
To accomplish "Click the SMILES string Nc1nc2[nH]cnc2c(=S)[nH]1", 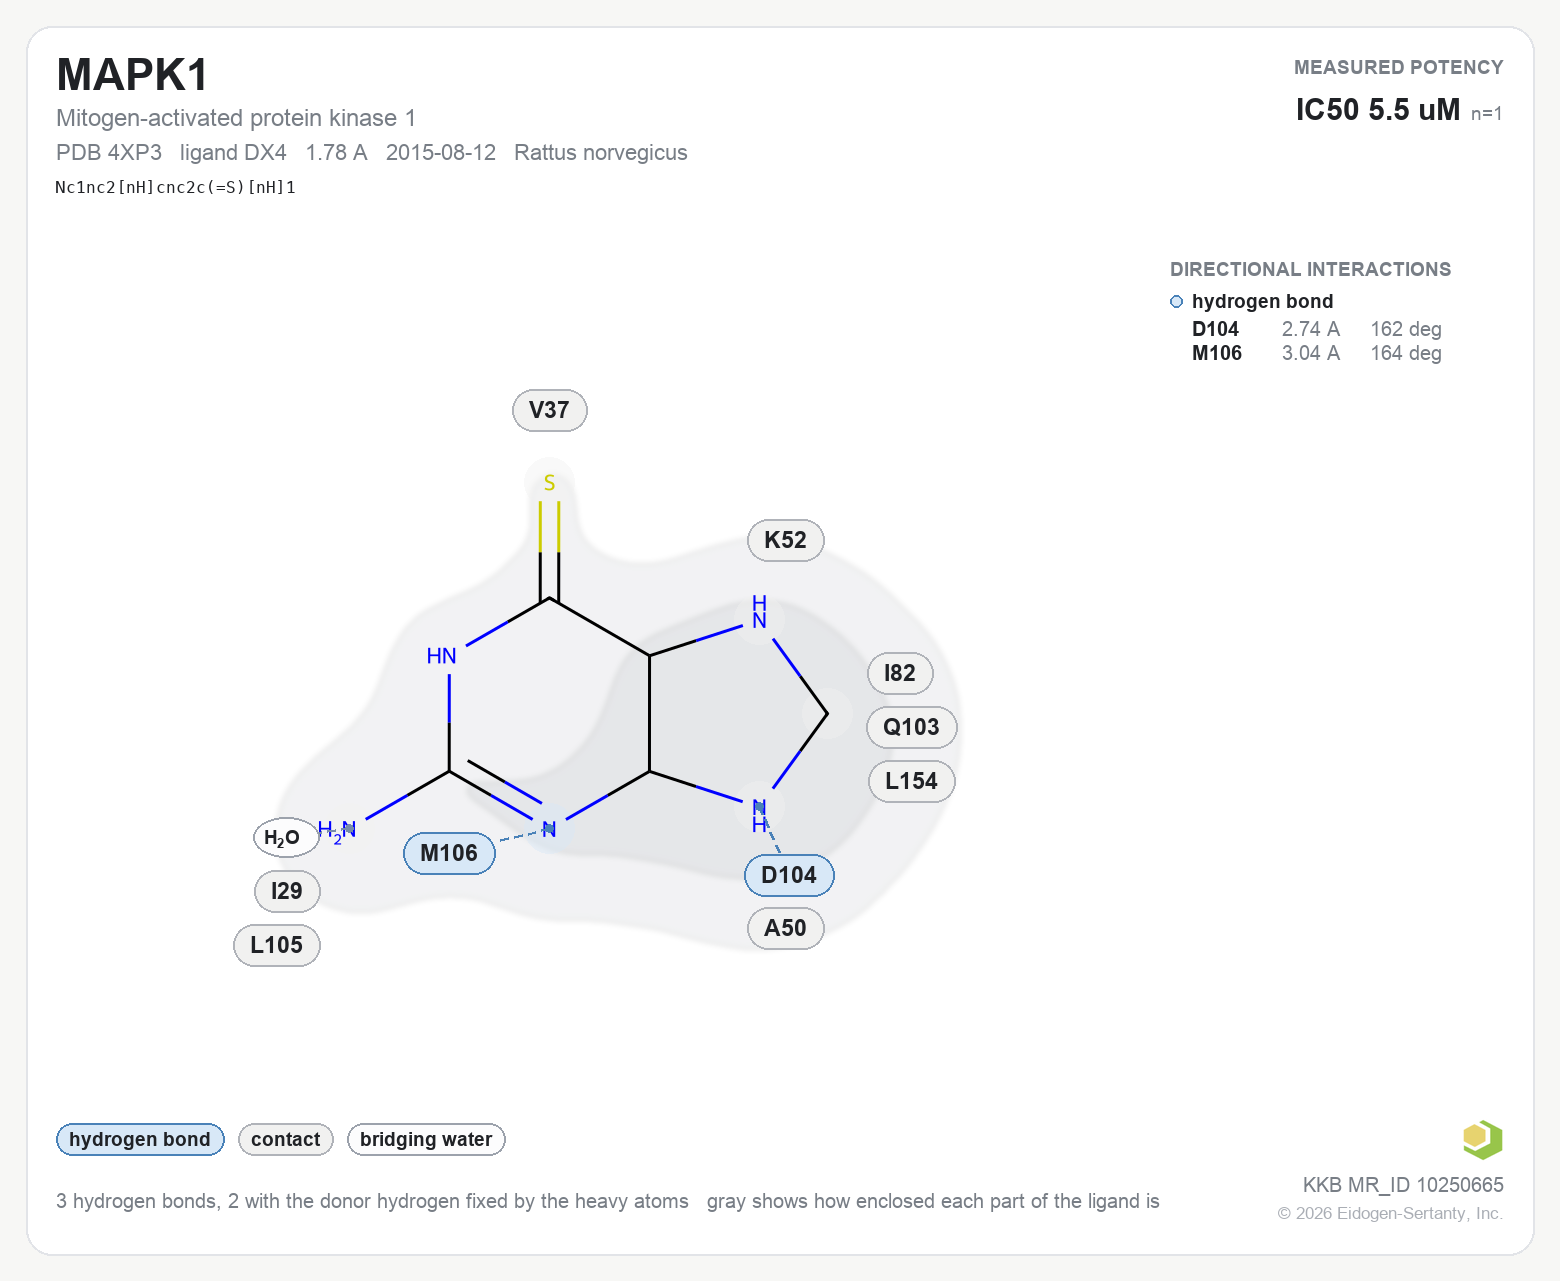I will point(176,187).
